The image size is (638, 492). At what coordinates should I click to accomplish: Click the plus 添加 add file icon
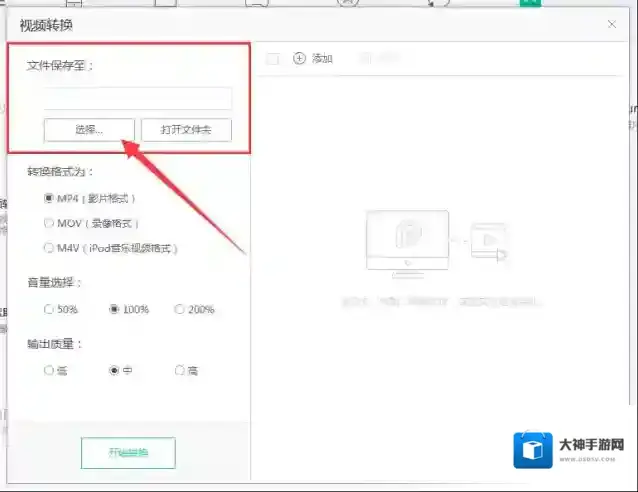click(299, 59)
